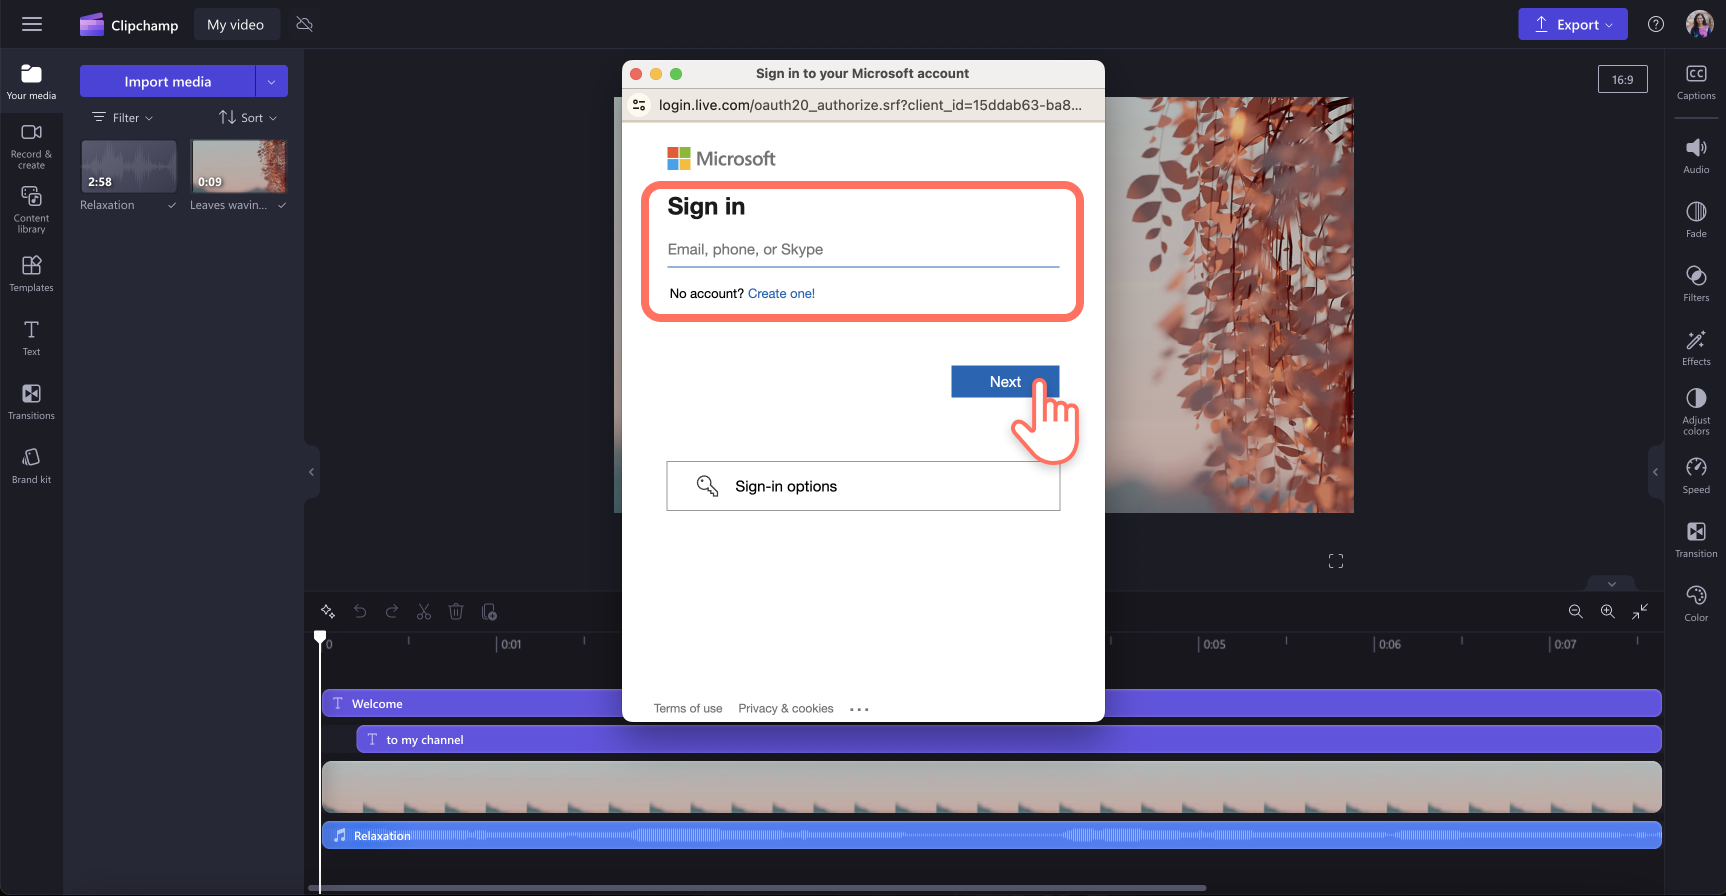Collapse the right properties panel
Screen dimensions: 1726x896
click(x=1655, y=471)
